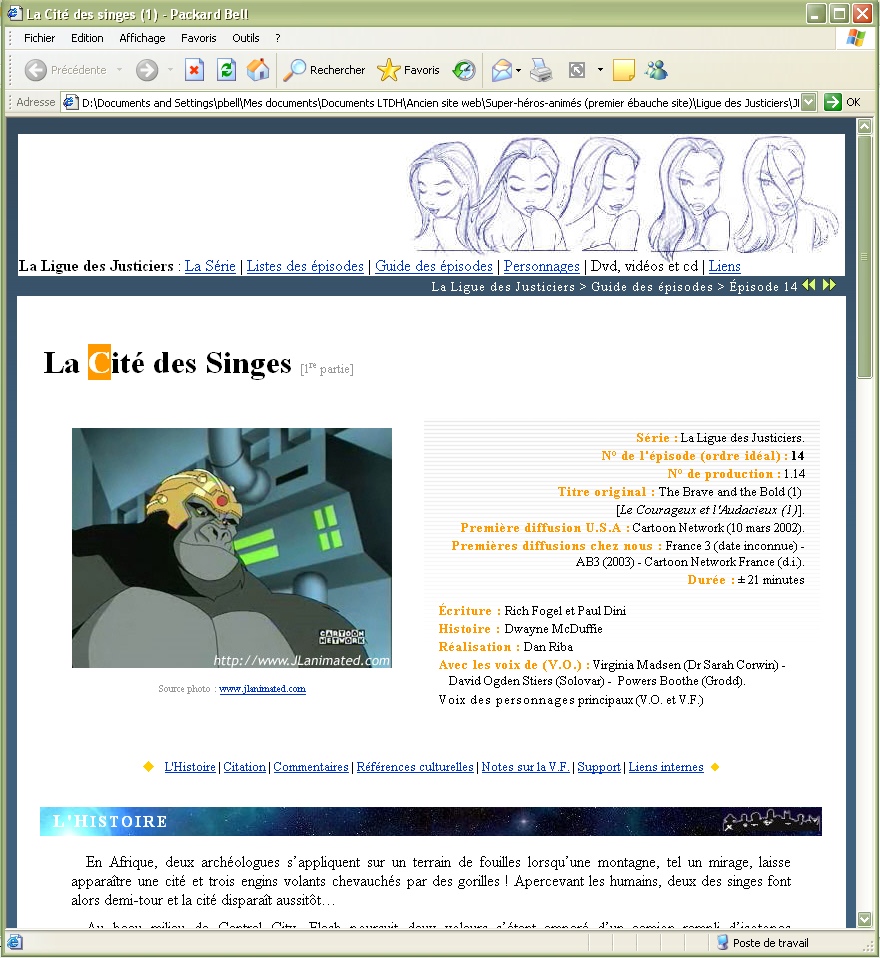Screen dimensions: 880x958
Task: Jump to Liens internes link
Action: 666,767
